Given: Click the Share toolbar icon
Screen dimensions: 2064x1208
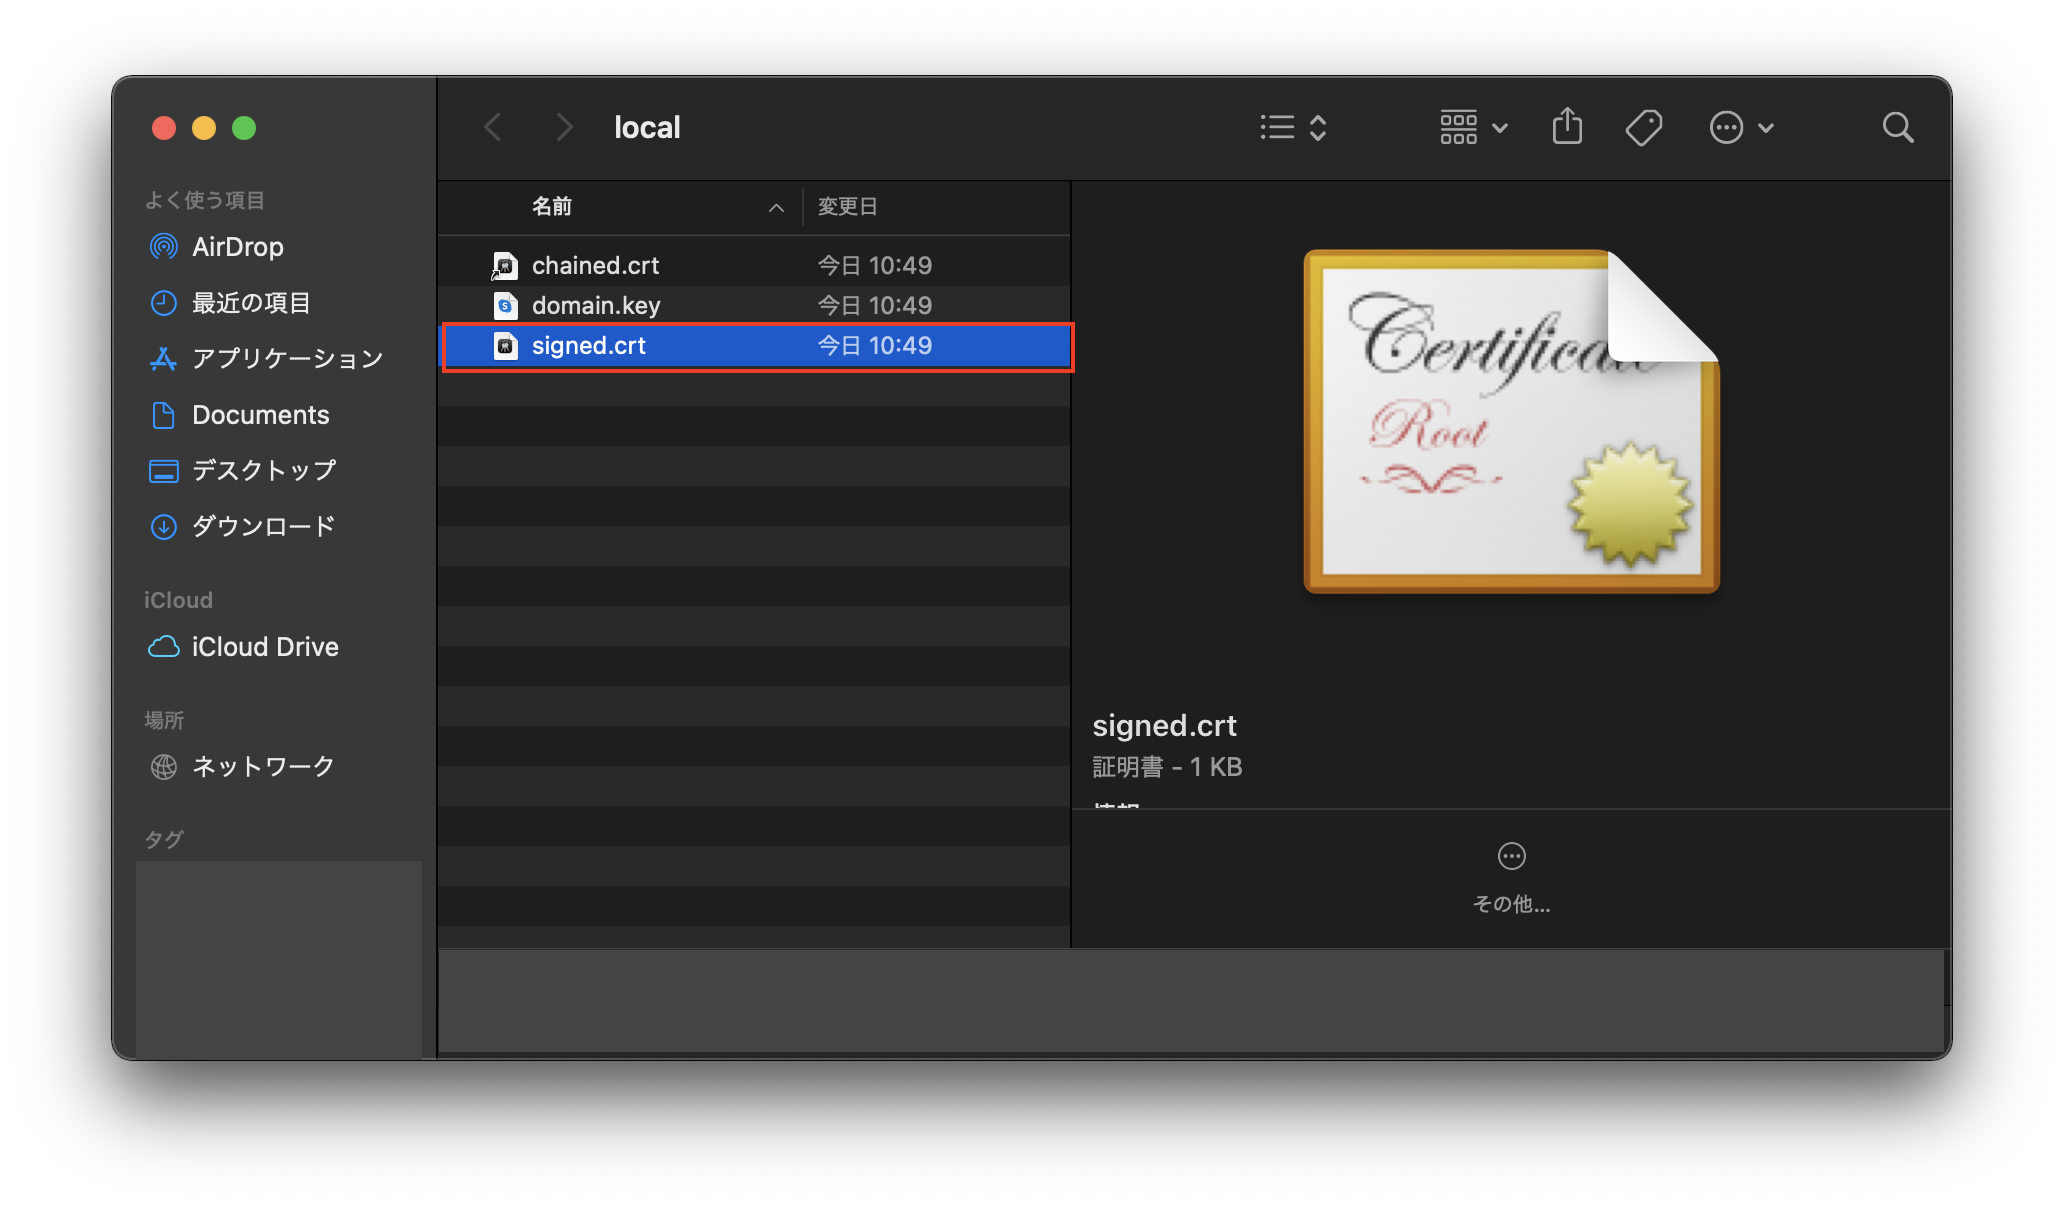Looking at the screenshot, I should [x=1567, y=127].
